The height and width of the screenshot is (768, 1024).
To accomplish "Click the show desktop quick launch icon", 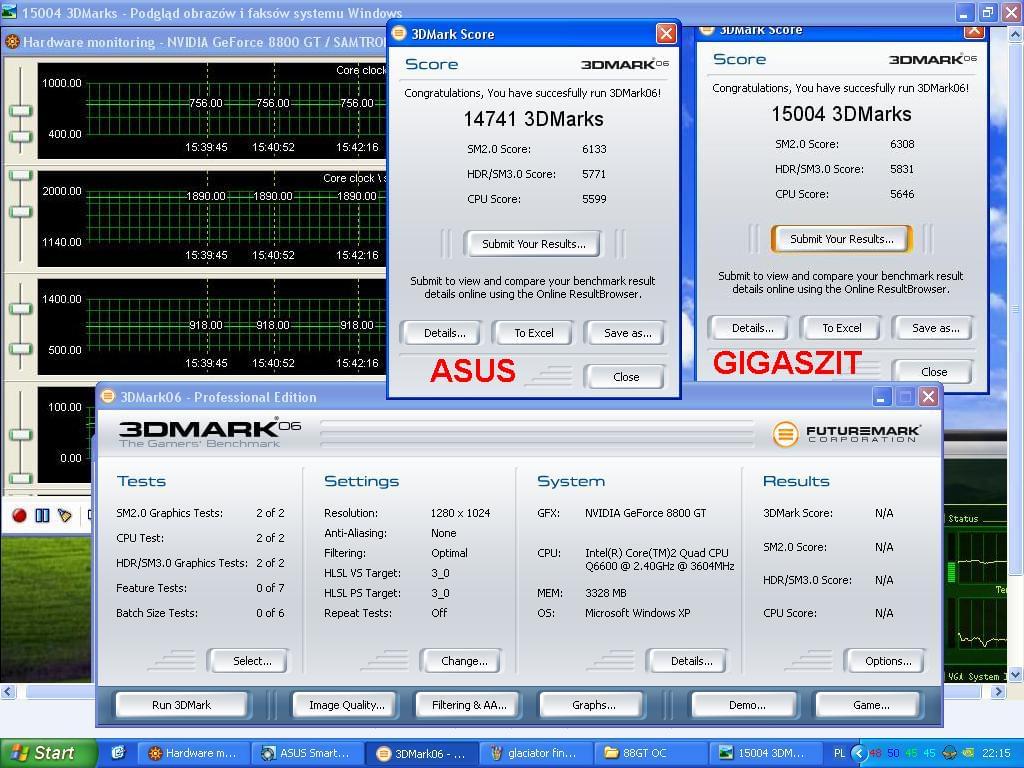I will pyautogui.click(x=118, y=753).
